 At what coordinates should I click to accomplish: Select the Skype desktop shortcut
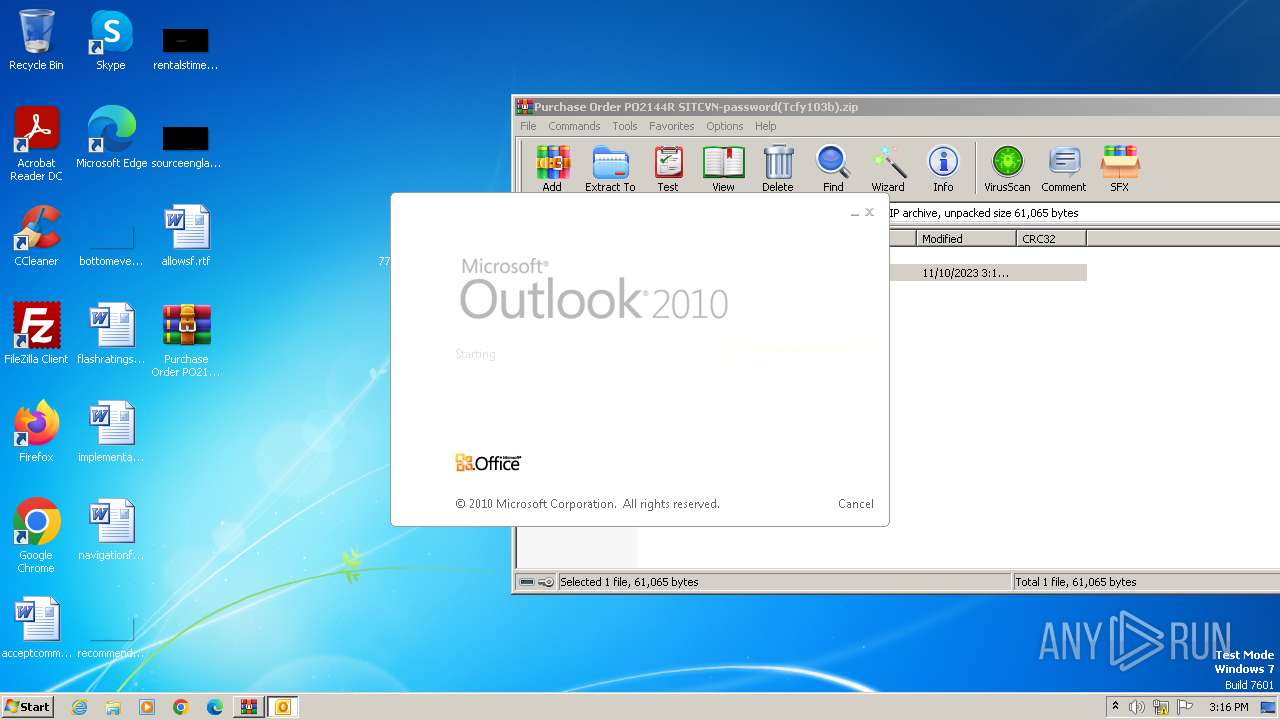click(x=111, y=40)
